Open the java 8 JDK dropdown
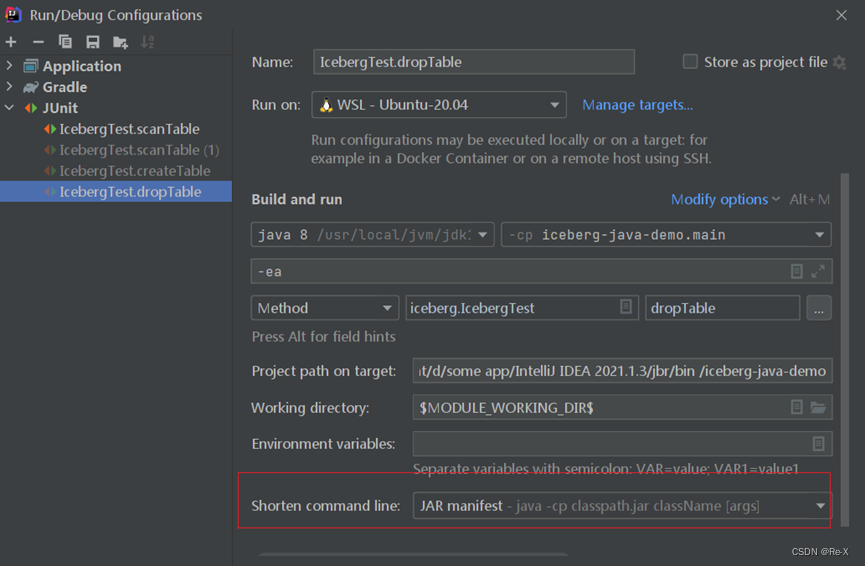865x566 pixels. pos(373,234)
